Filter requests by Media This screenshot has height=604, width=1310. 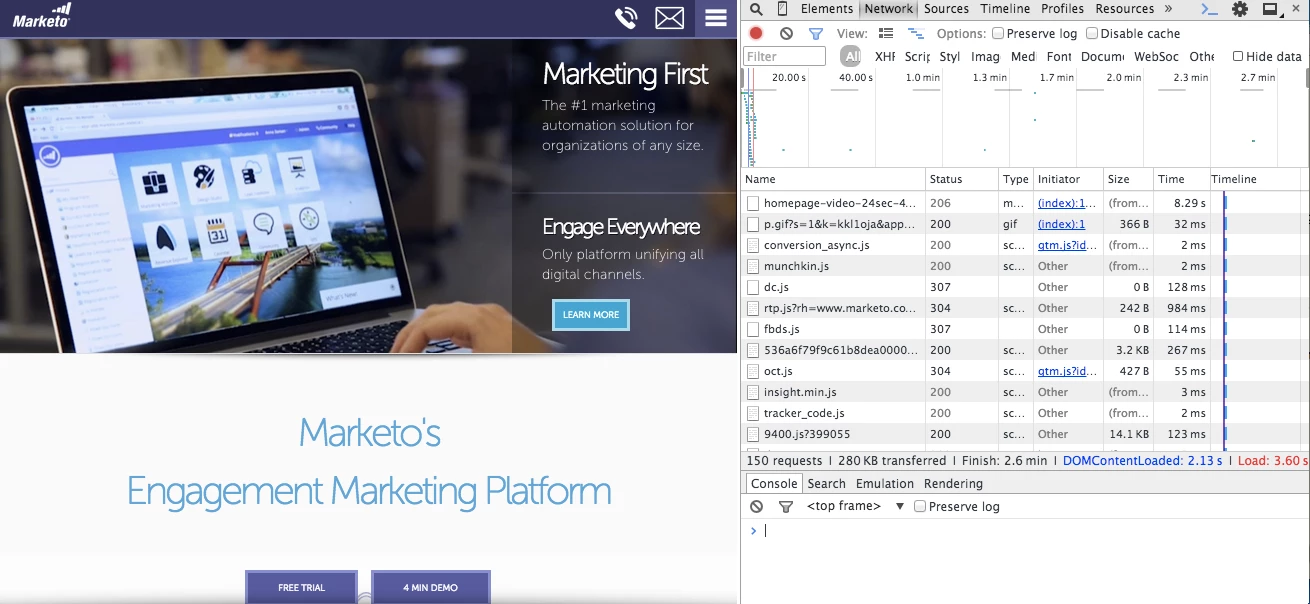(1023, 57)
